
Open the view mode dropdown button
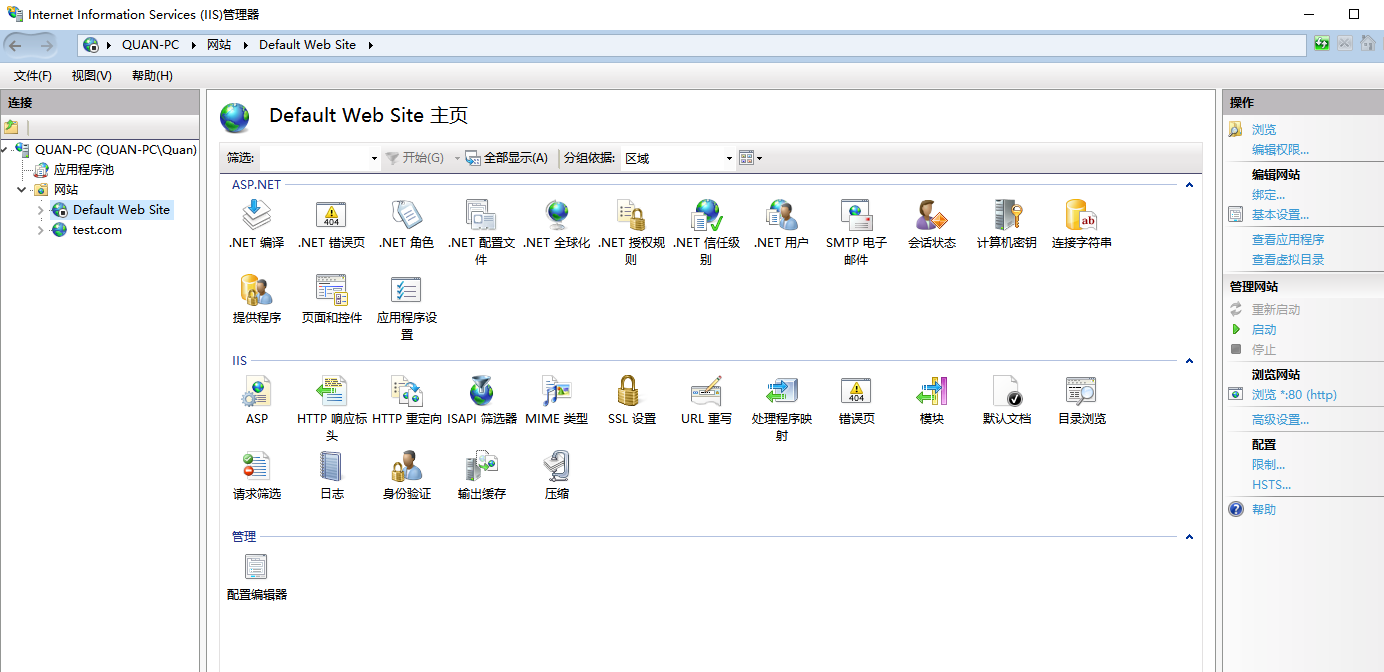(x=750, y=158)
